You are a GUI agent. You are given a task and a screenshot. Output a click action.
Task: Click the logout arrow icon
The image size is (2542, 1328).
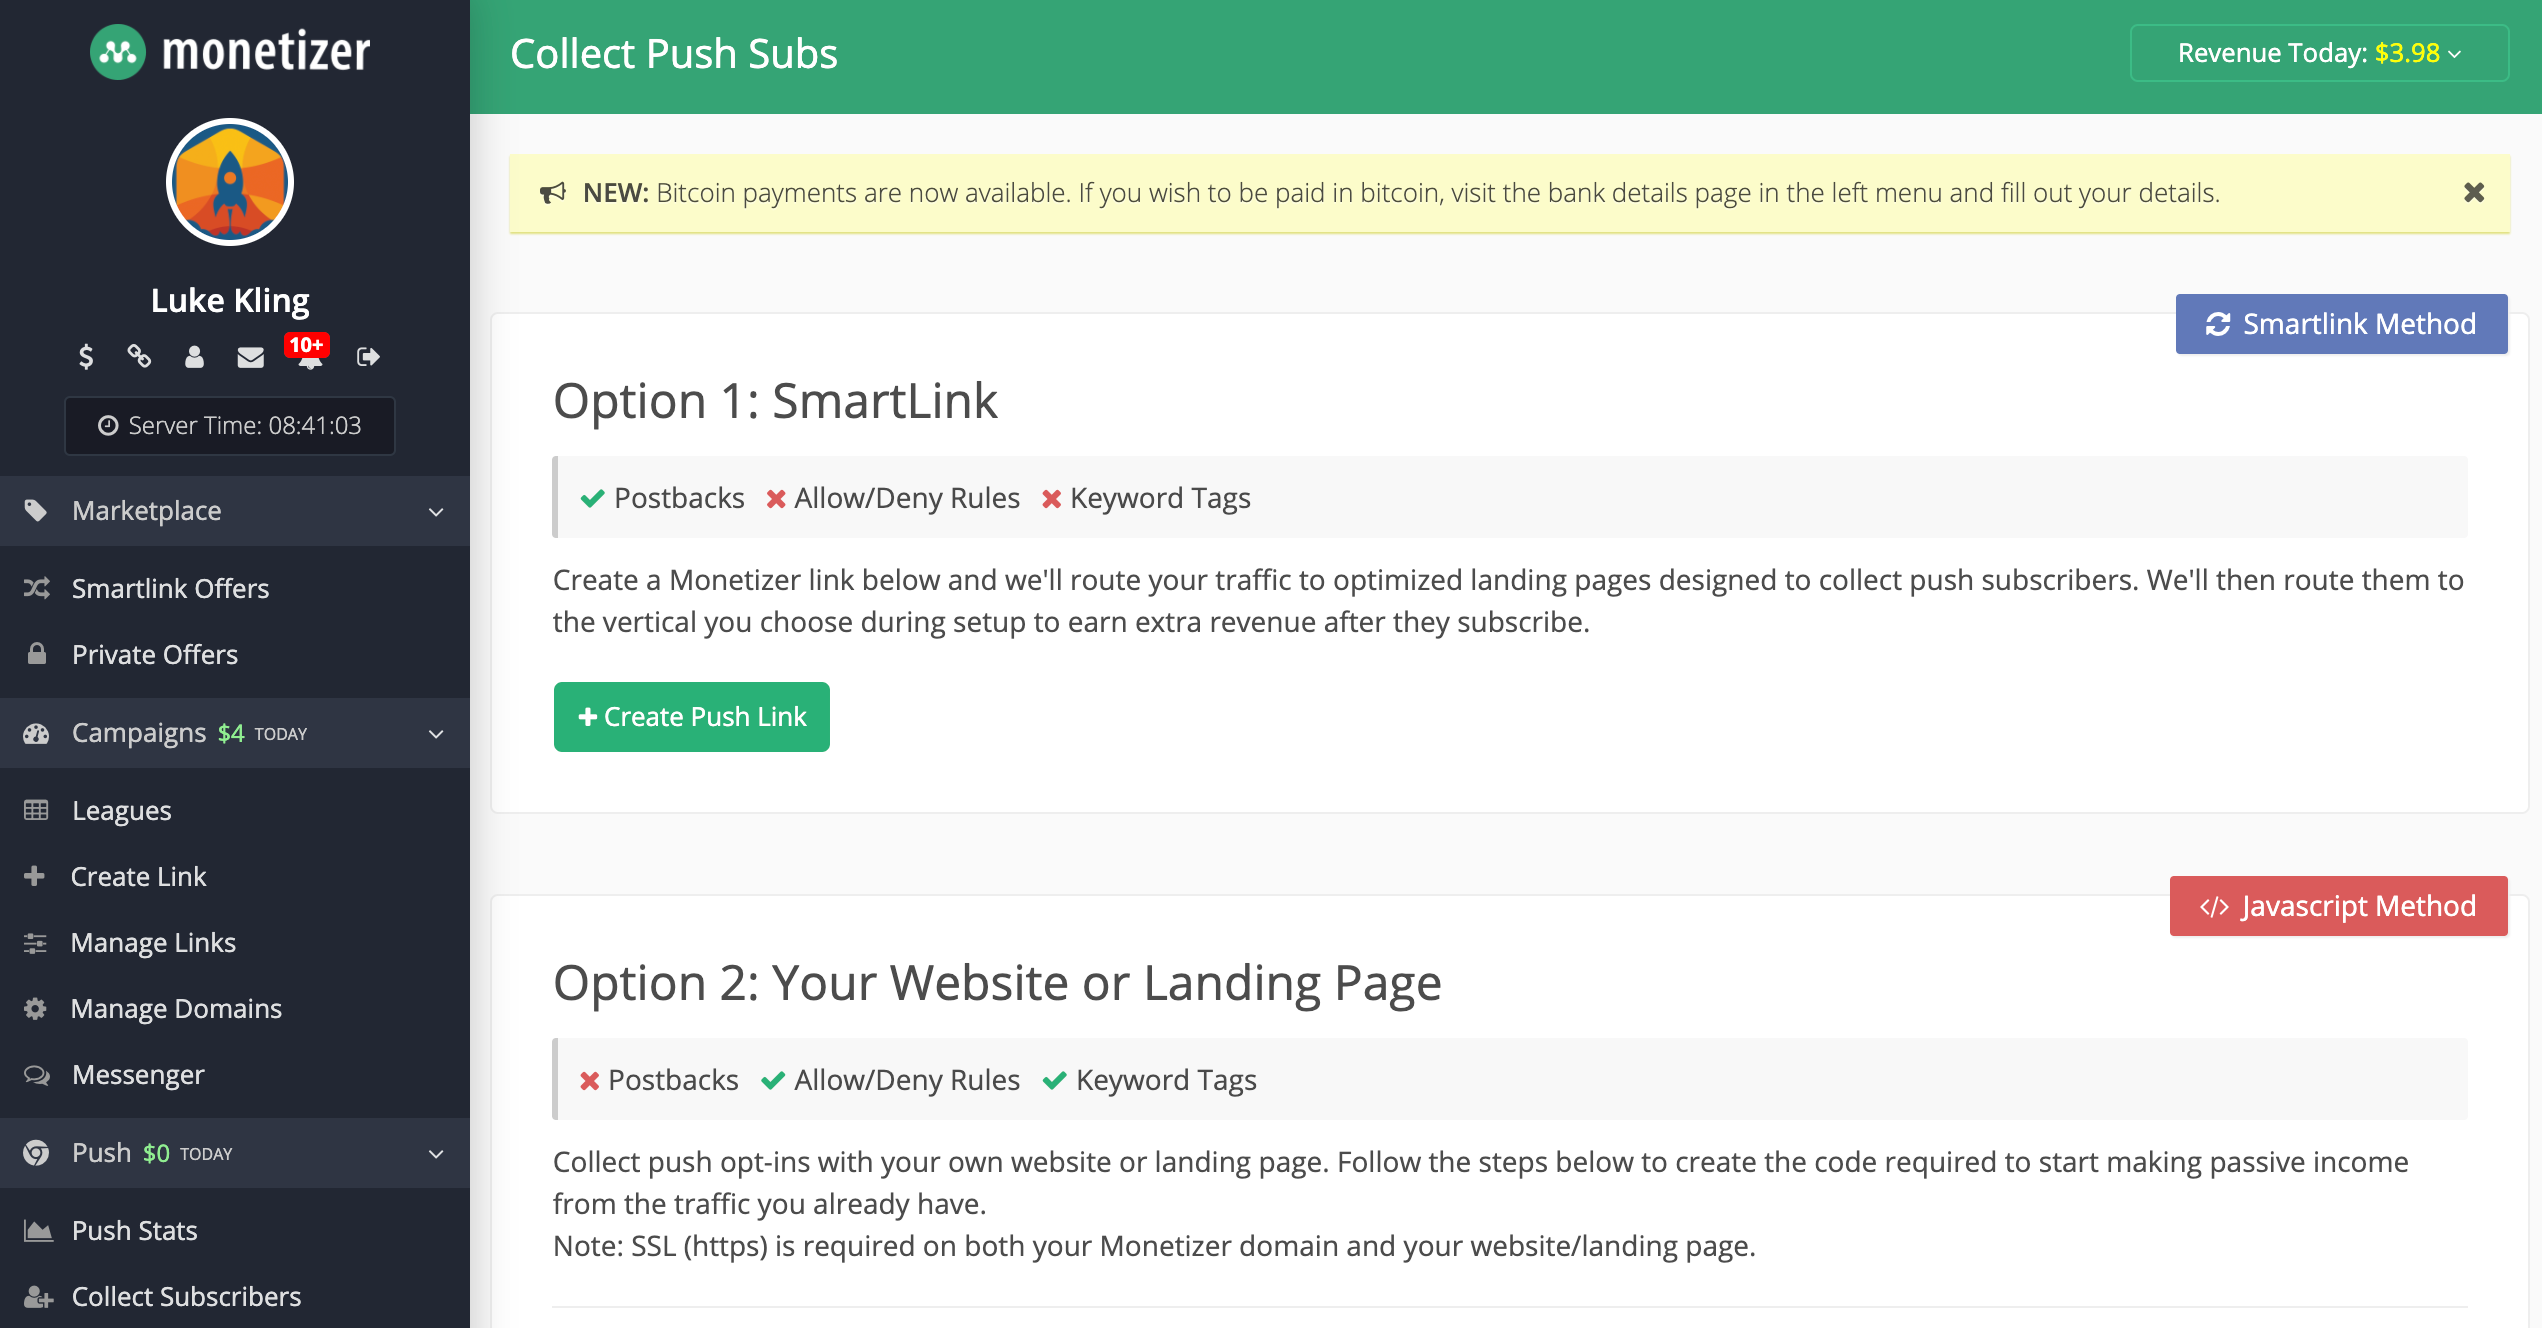[x=367, y=356]
